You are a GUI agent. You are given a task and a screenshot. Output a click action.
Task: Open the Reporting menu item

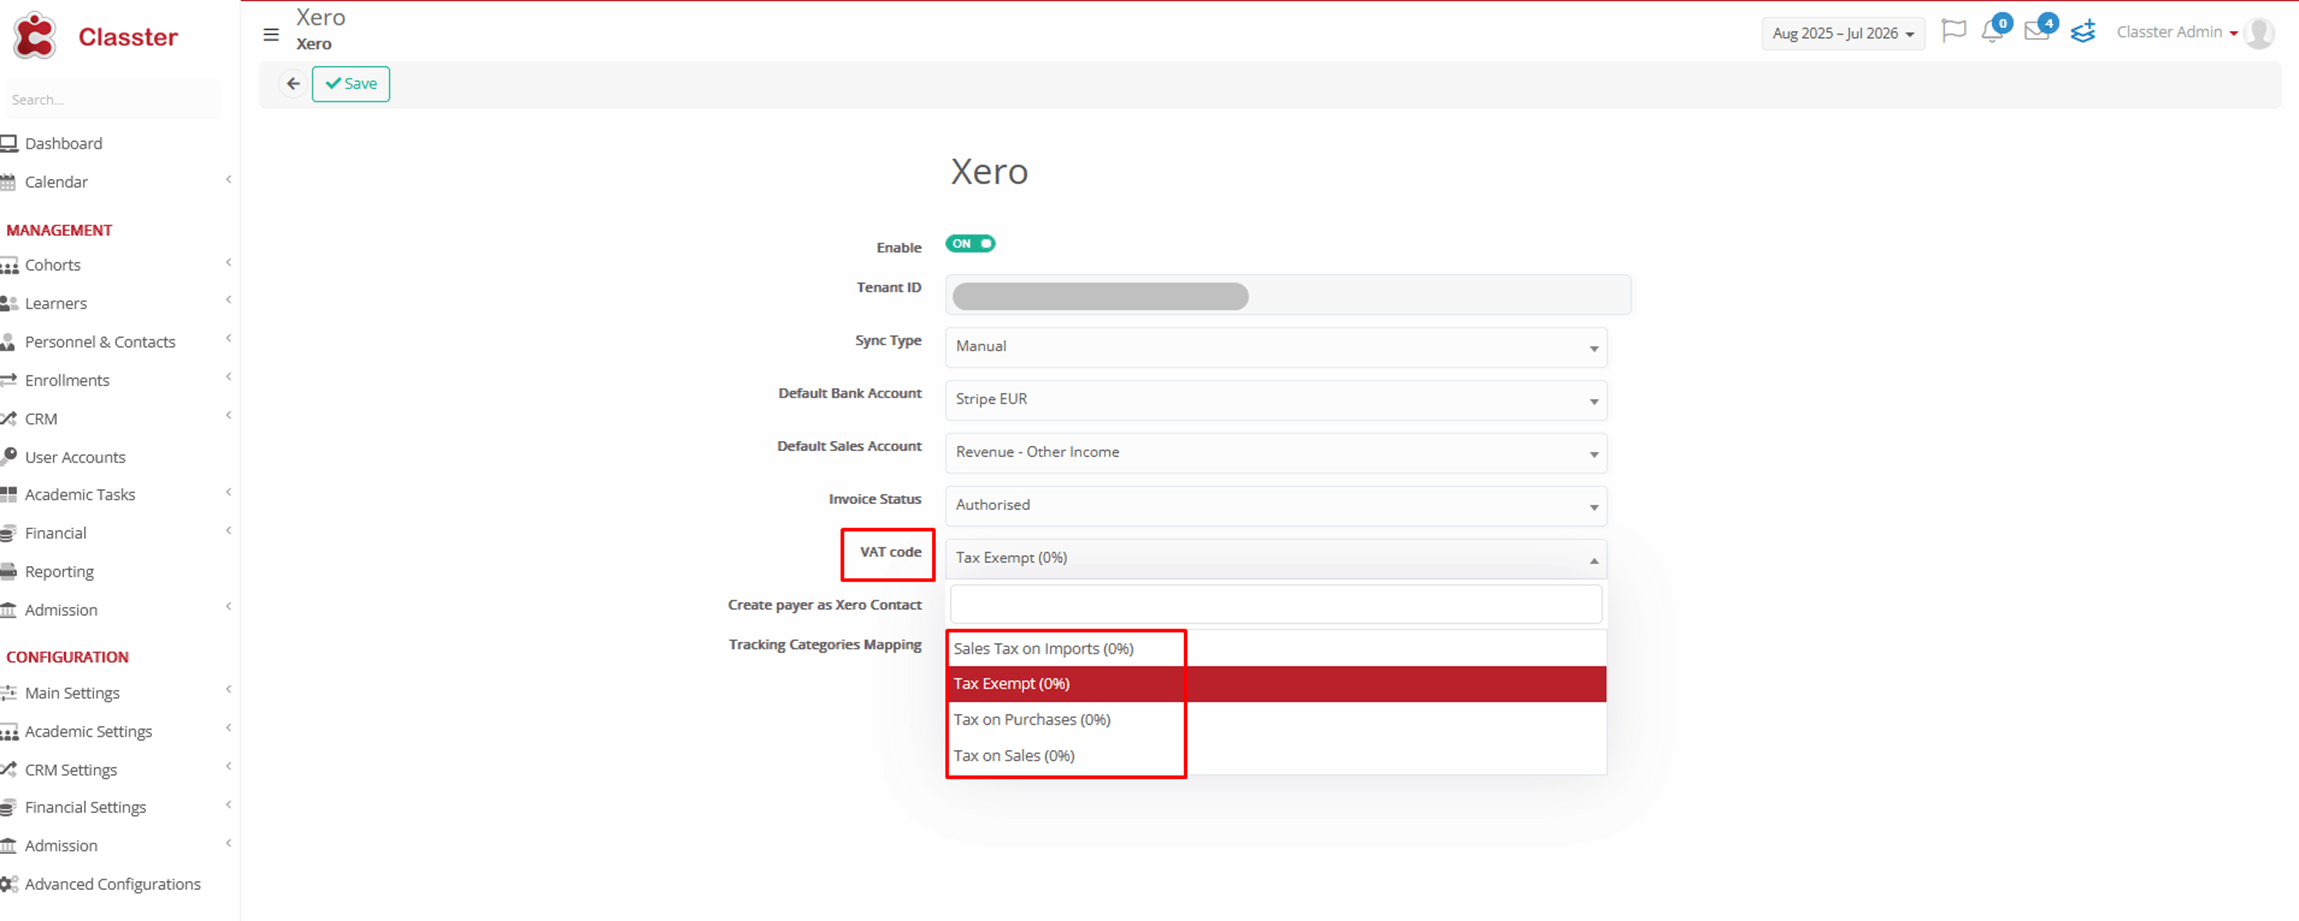(59, 572)
